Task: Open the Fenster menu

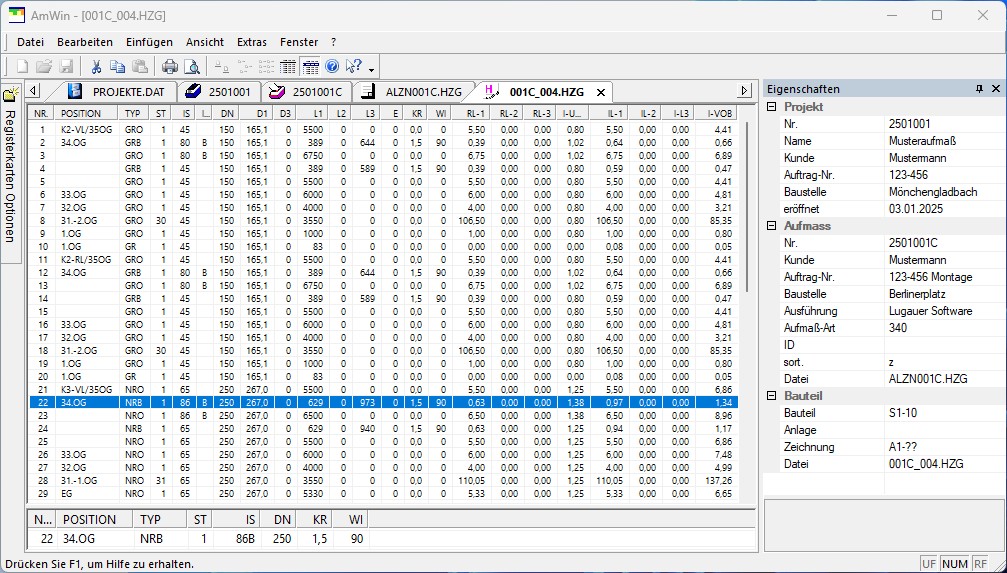Action: tap(299, 42)
